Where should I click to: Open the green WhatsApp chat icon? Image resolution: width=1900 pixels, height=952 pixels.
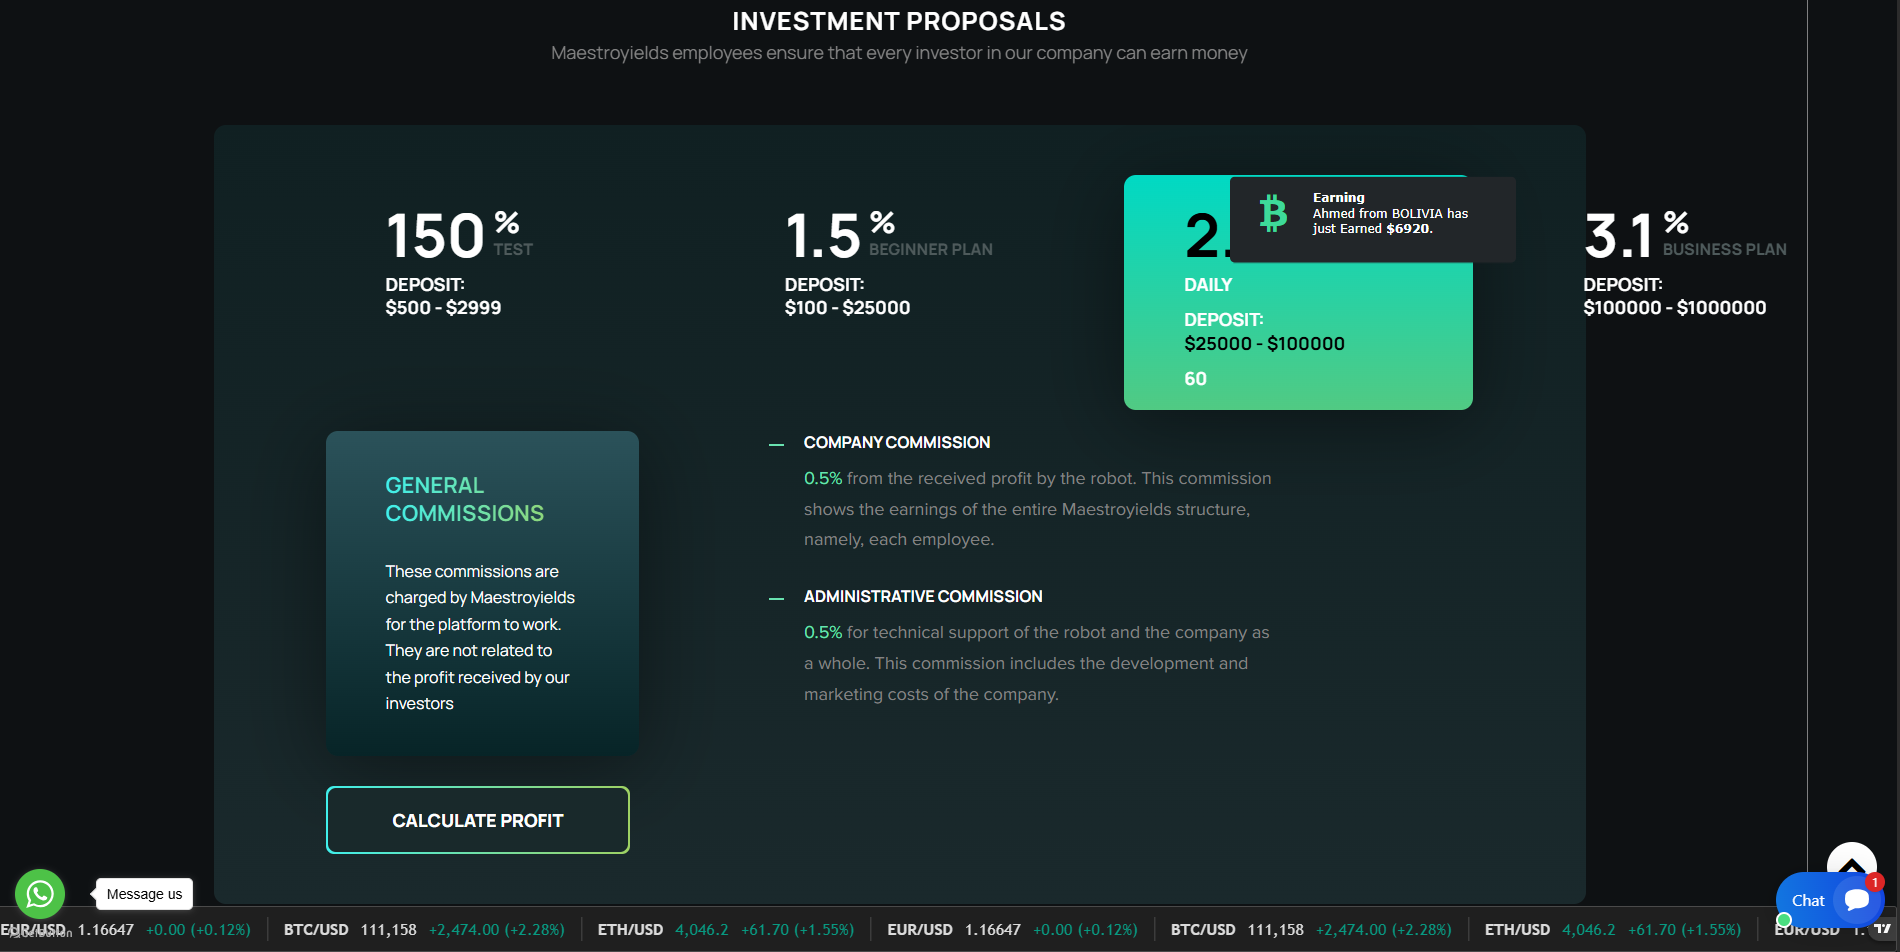tap(40, 893)
